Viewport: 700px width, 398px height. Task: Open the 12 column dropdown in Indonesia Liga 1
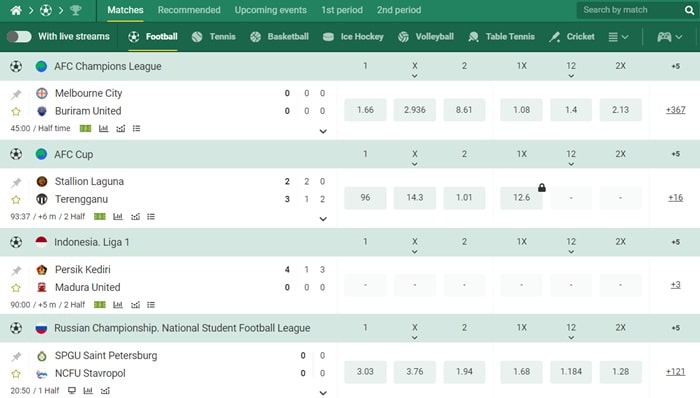coord(571,252)
